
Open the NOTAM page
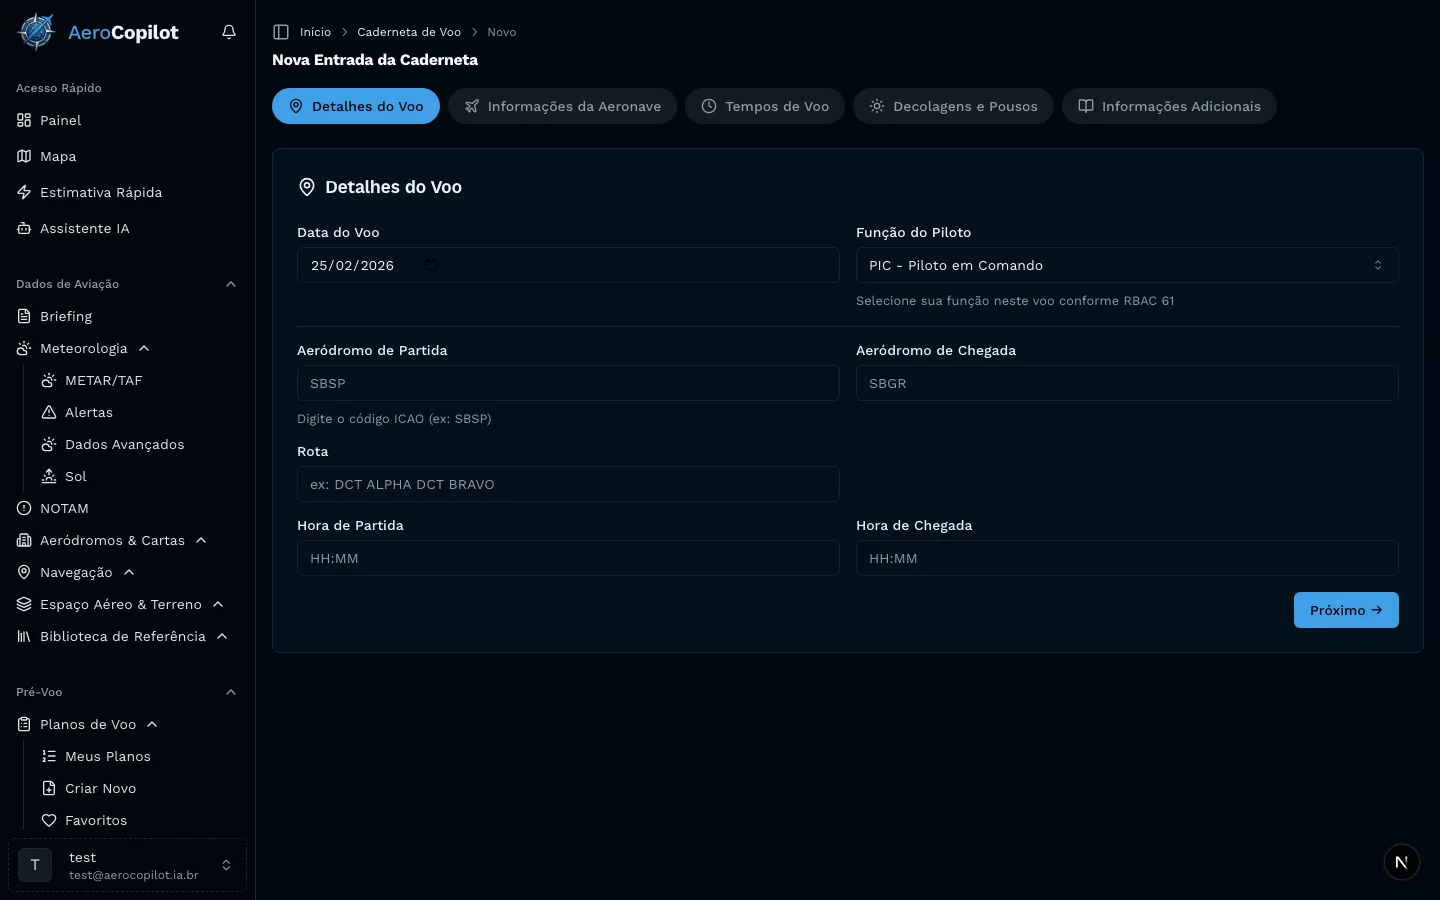[64, 508]
